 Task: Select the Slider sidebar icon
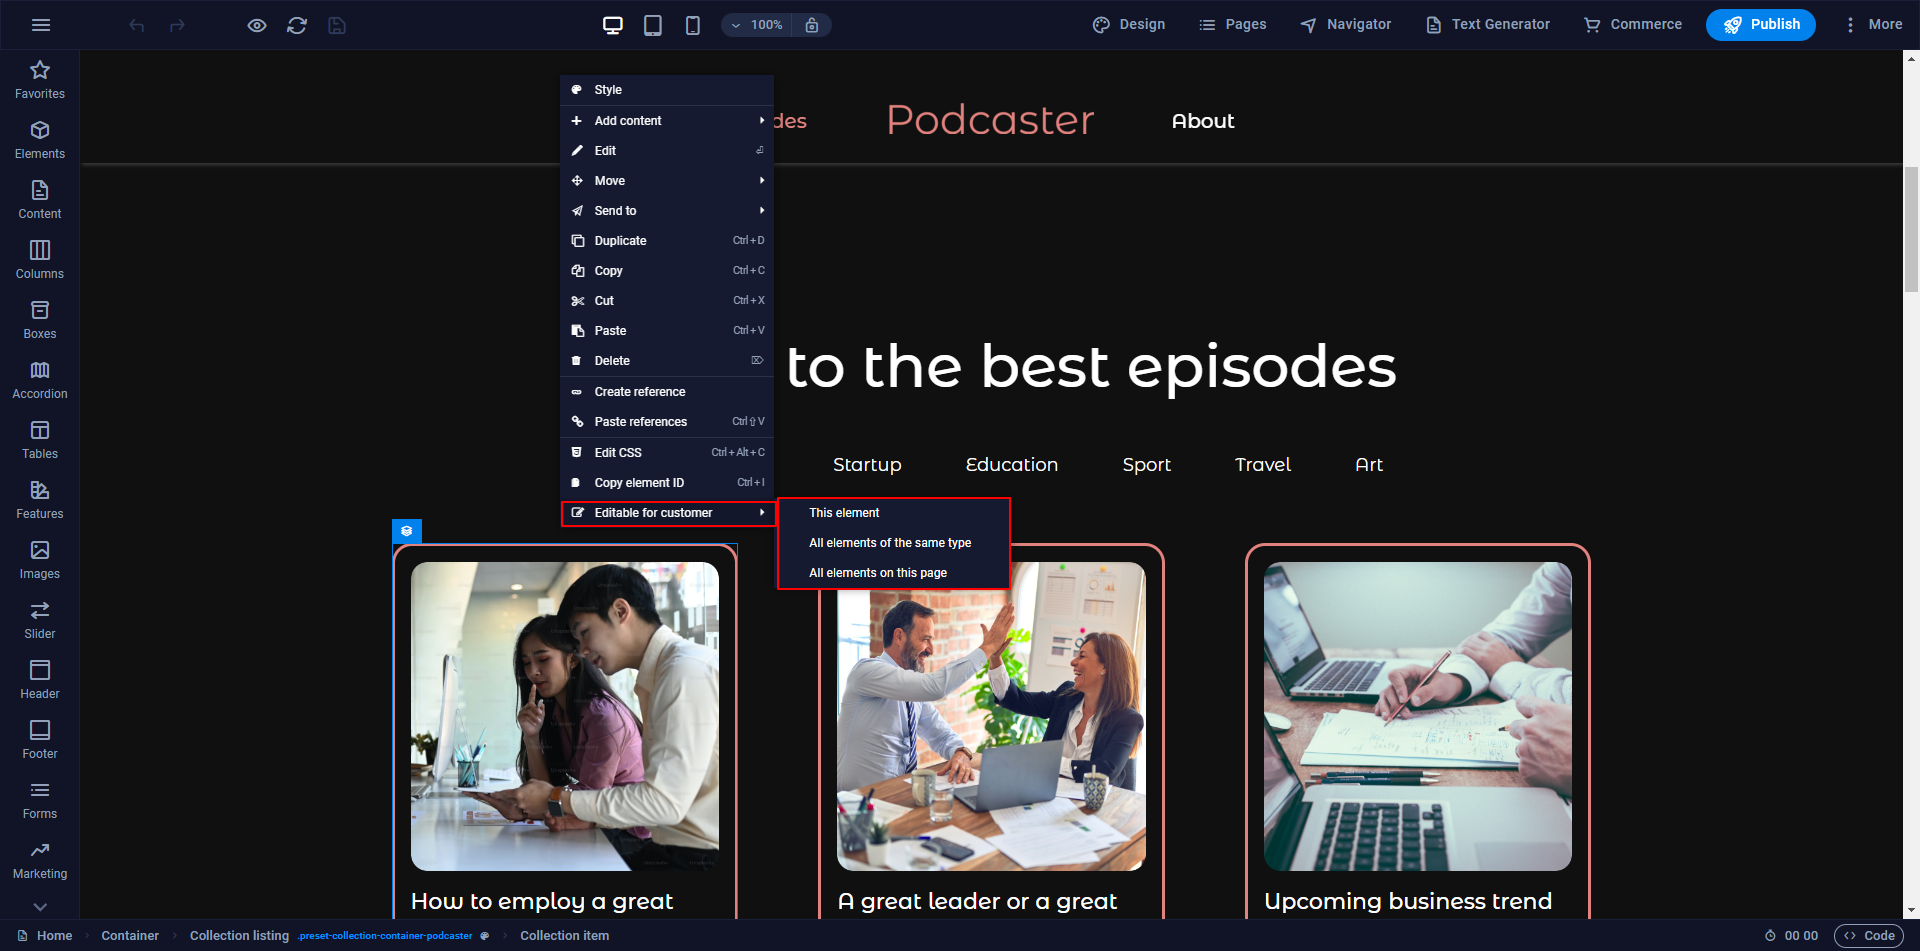40,620
